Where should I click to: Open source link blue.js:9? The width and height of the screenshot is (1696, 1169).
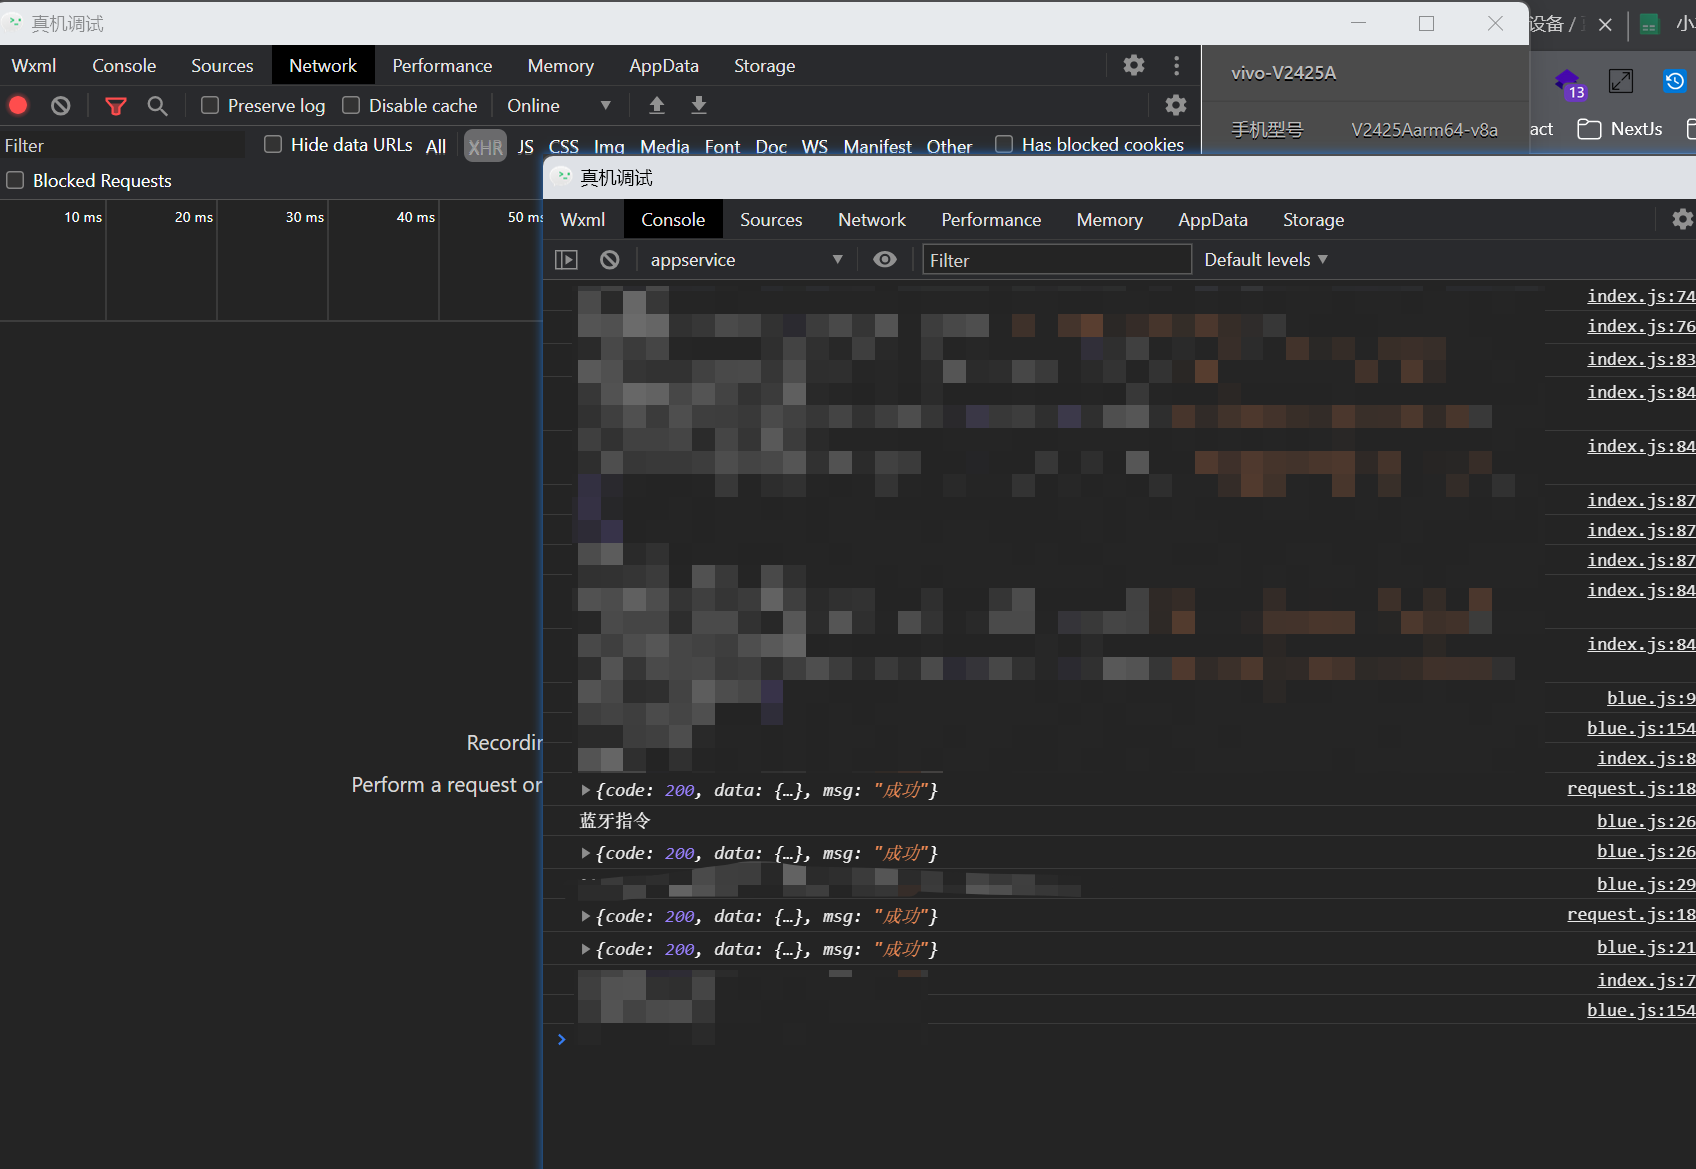pos(1651,698)
